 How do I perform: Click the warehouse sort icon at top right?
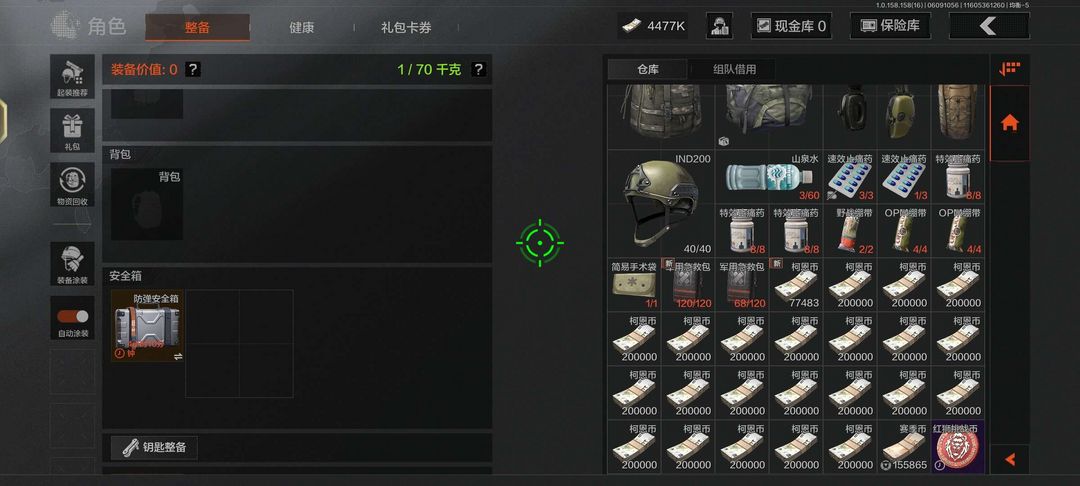point(1010,69)
